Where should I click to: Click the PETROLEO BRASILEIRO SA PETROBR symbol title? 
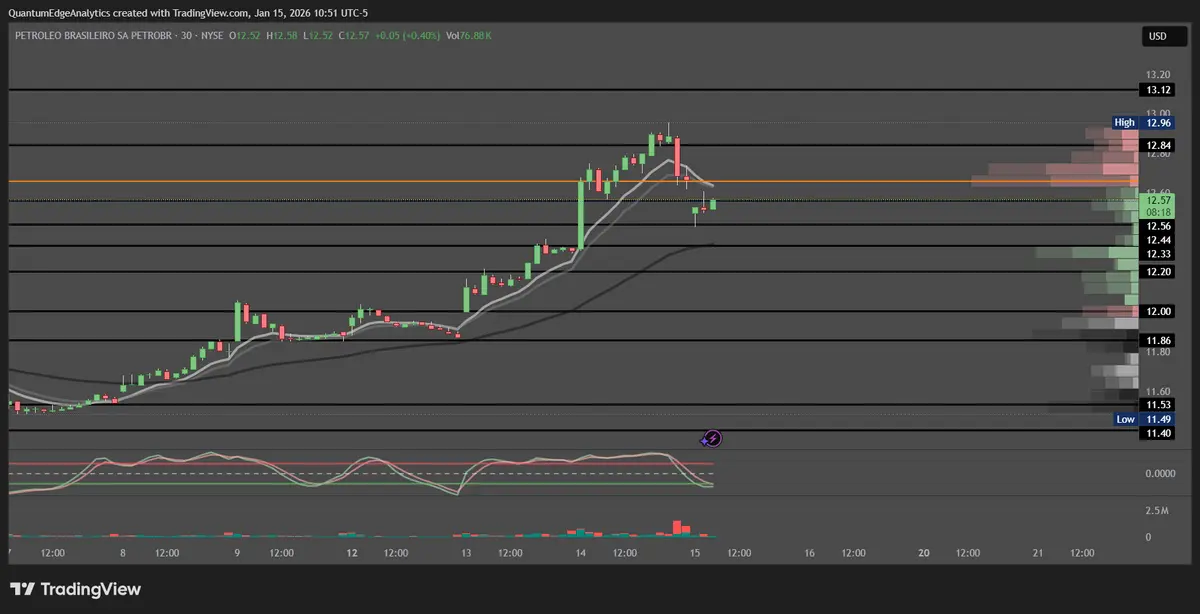pyautogui.click(x=94, y=36)
